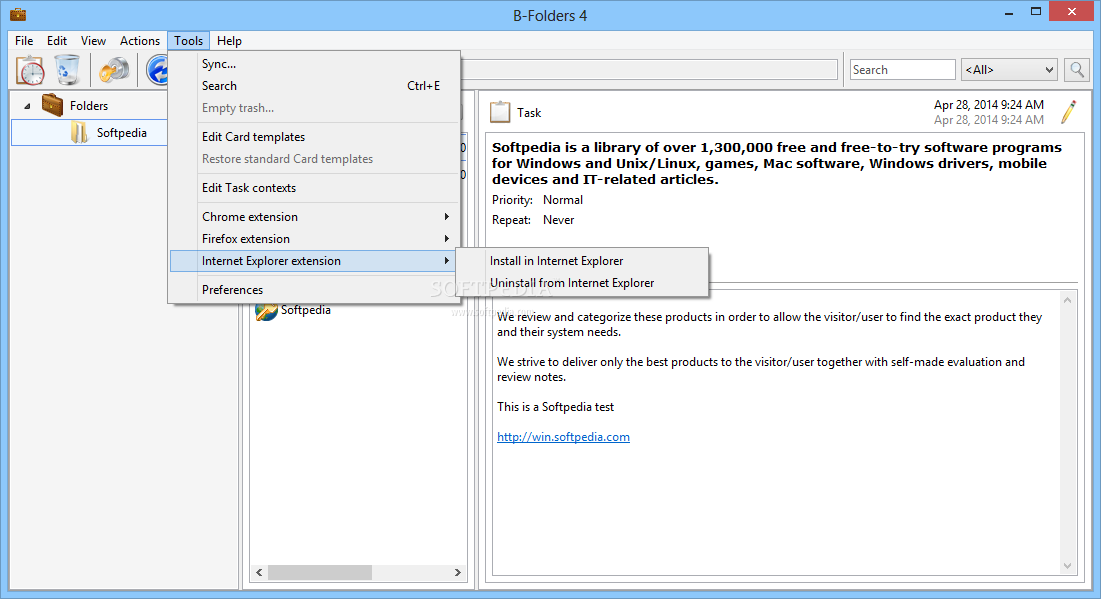Click the upper Apr 28, 2014 9:24 AM date
This screenshot has width=1101, height=599.
[x=989, y=105]
